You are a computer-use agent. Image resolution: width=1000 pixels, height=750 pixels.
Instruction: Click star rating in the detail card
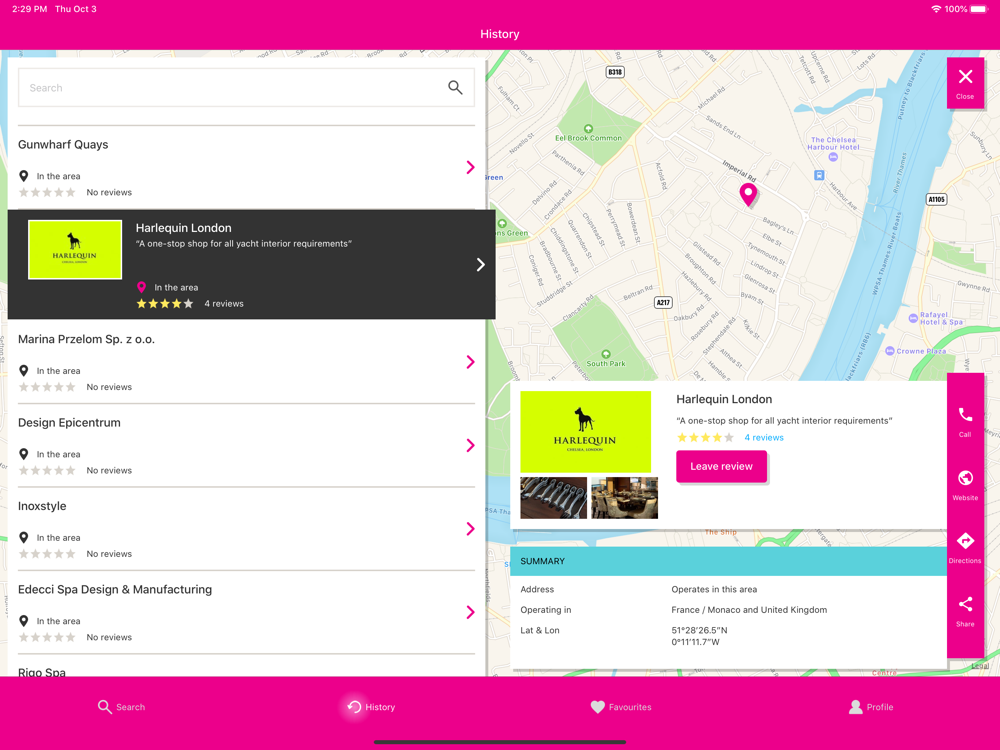[x=705, y=438]
